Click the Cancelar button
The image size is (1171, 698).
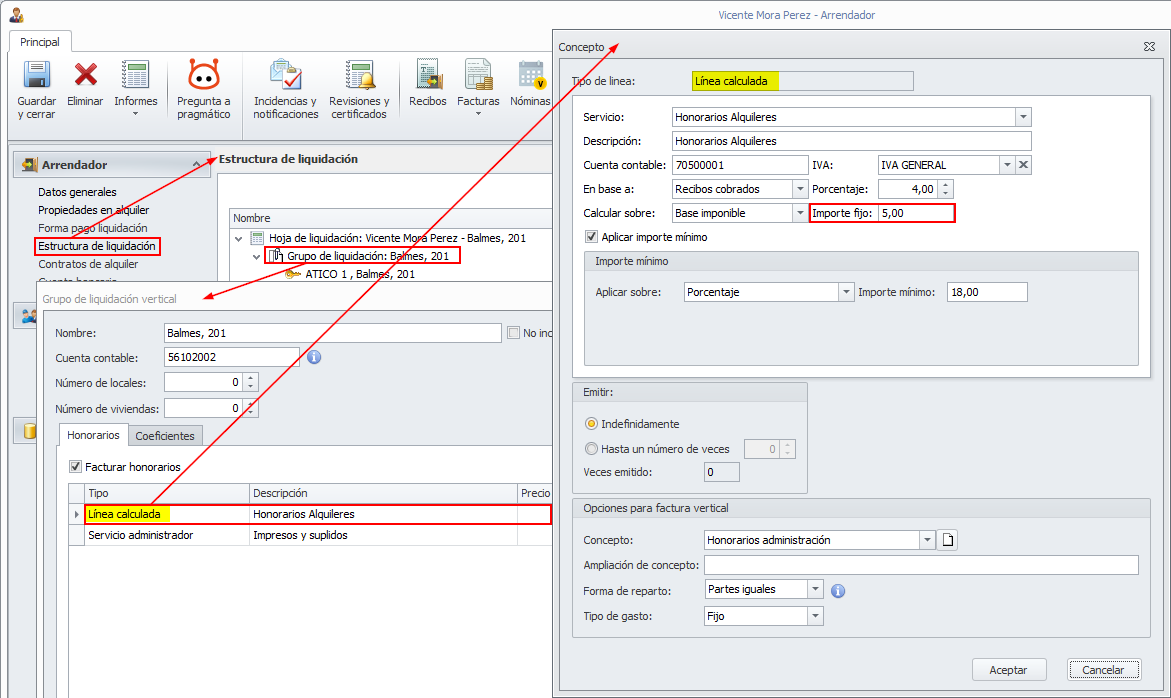click(x=1103, y=670)
